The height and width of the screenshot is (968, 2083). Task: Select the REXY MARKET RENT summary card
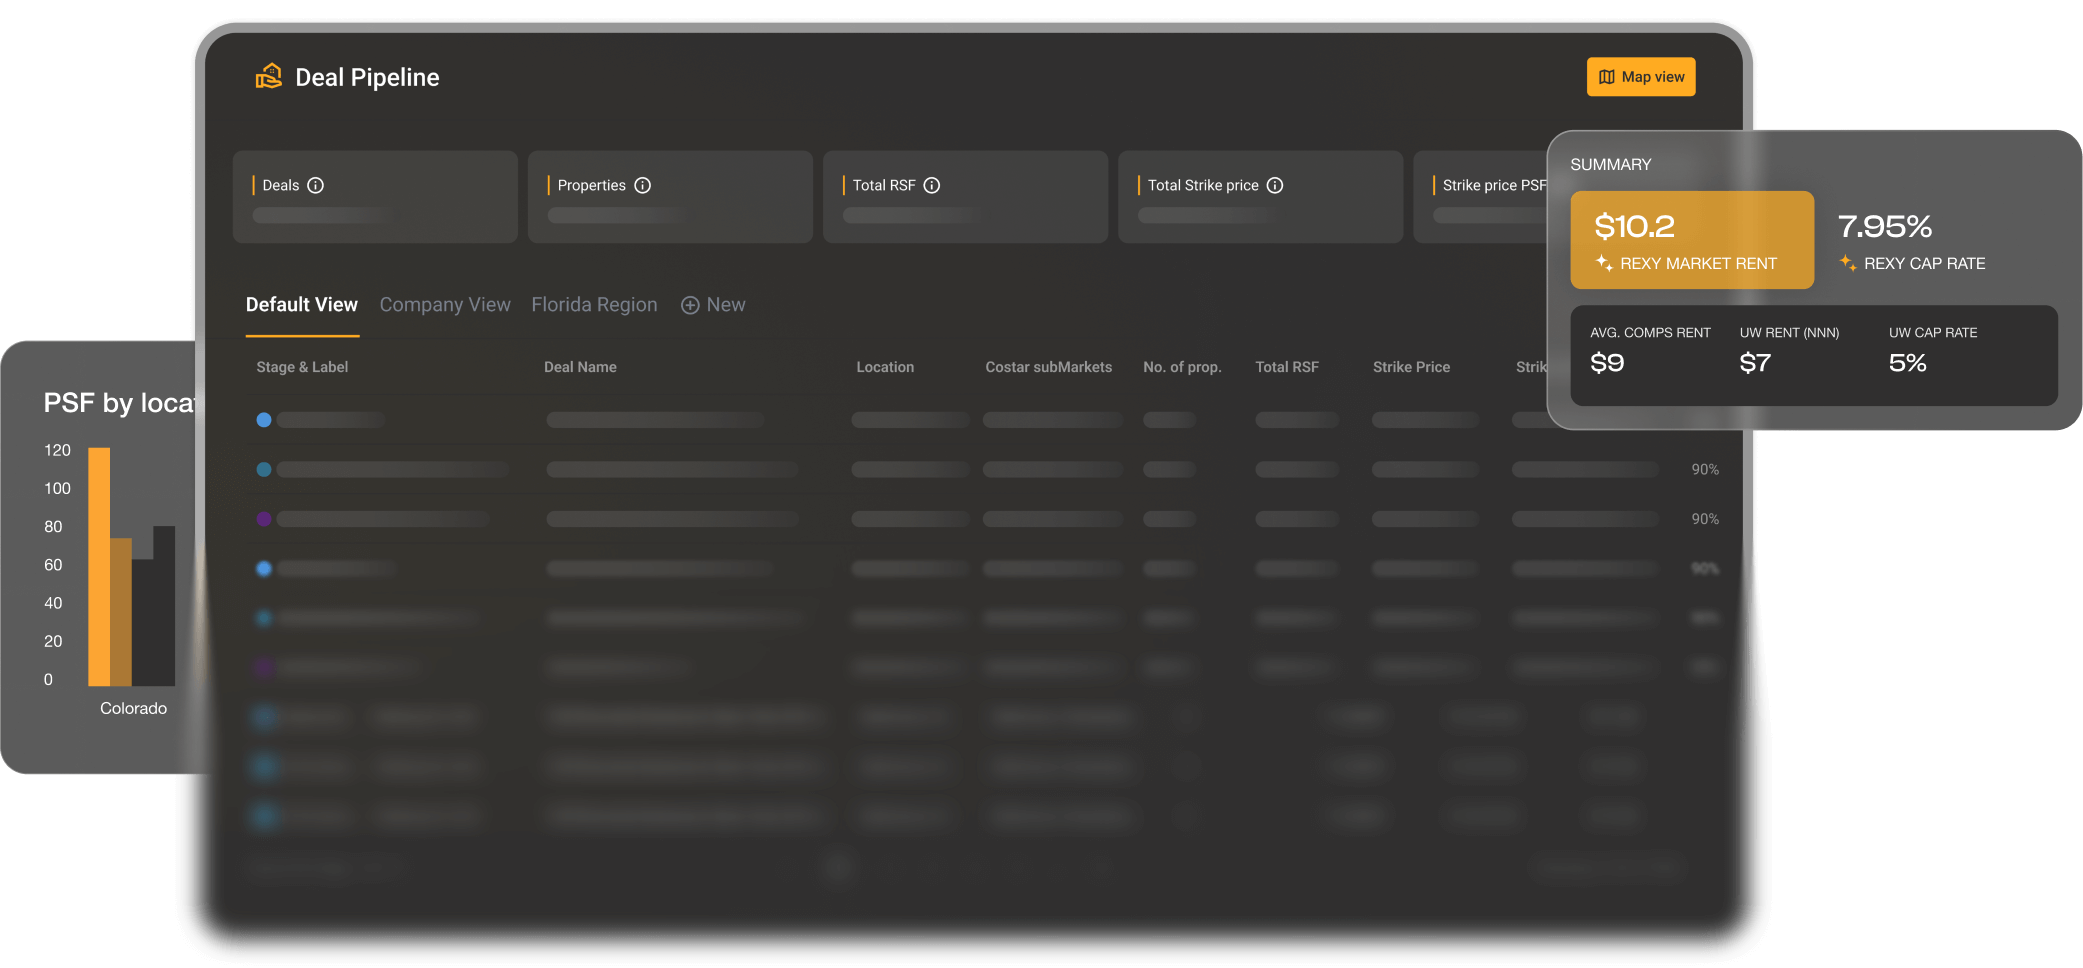(x=1692, y=240)
